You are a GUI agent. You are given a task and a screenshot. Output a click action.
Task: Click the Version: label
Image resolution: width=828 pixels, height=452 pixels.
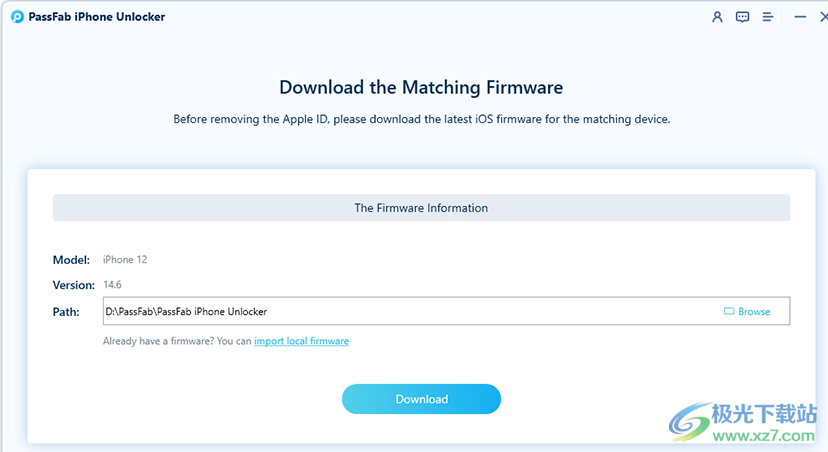73,285
